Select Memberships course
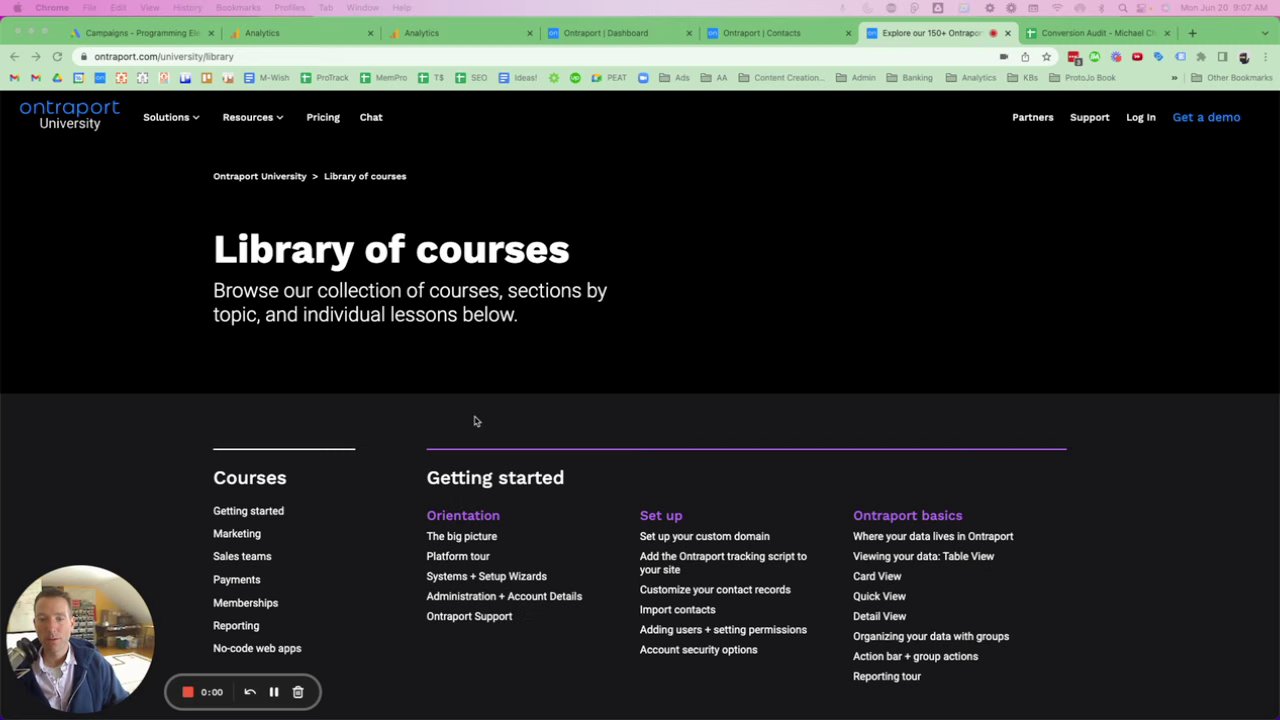Viewport: 1280px width, 720px height. [x=245, y=603]
